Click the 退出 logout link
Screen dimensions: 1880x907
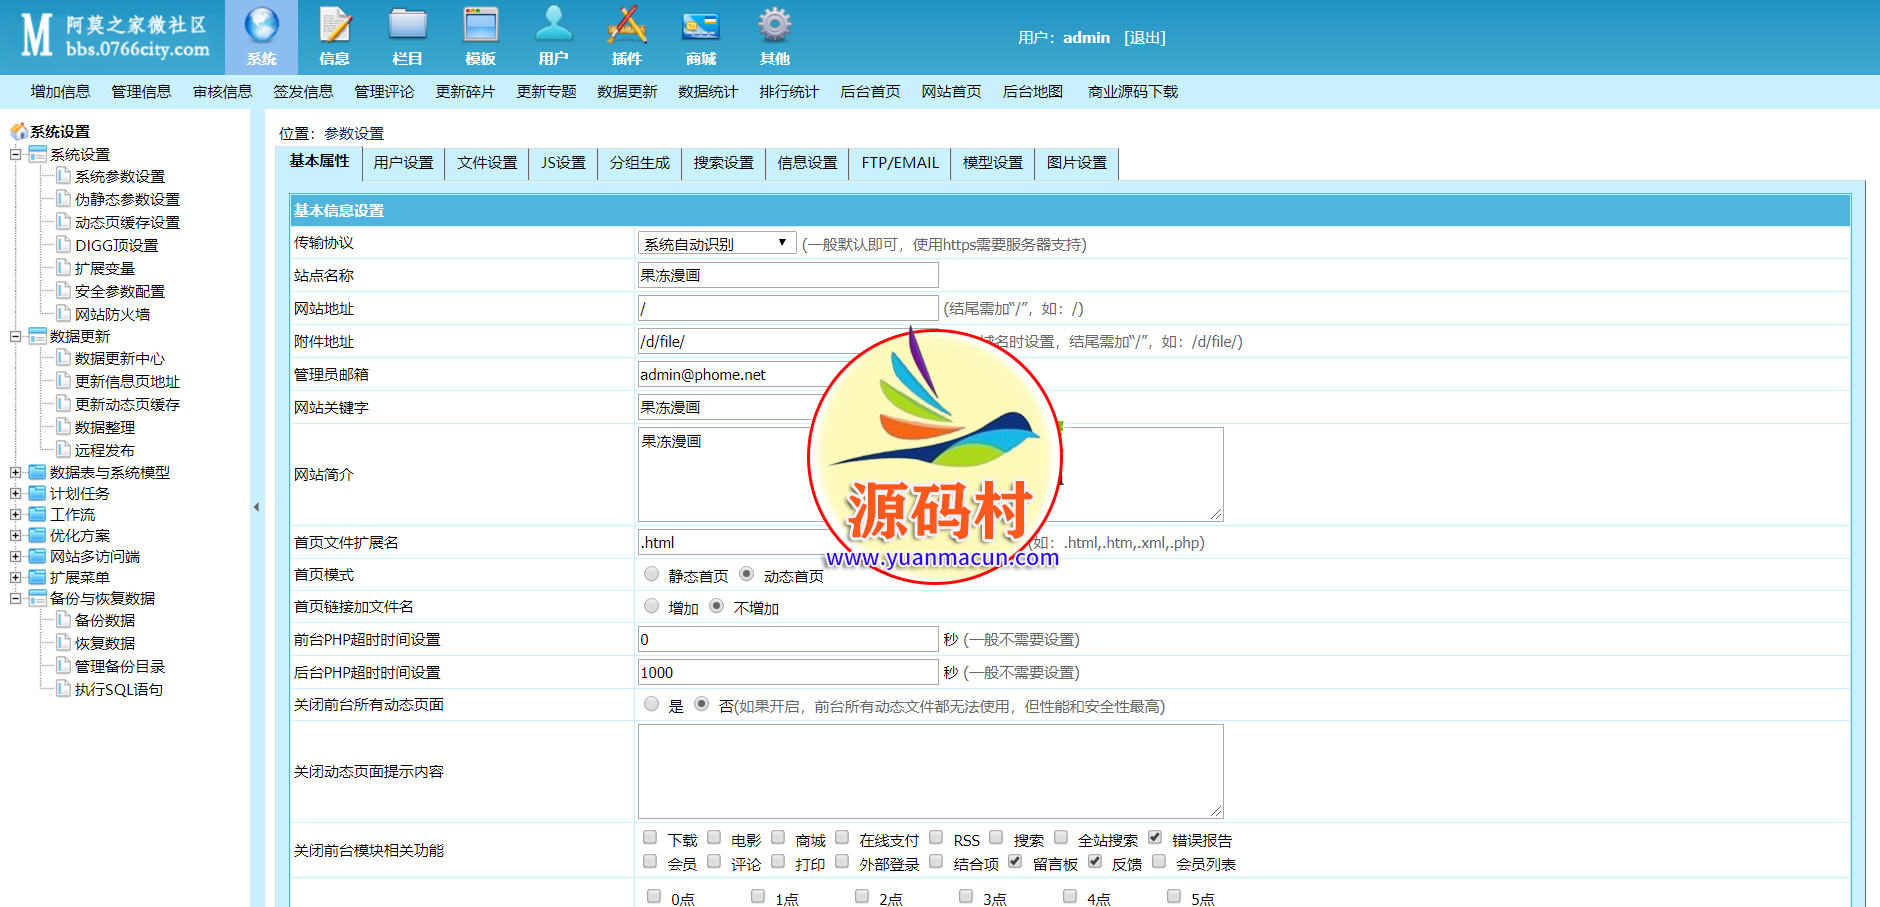coord(1144,38)
